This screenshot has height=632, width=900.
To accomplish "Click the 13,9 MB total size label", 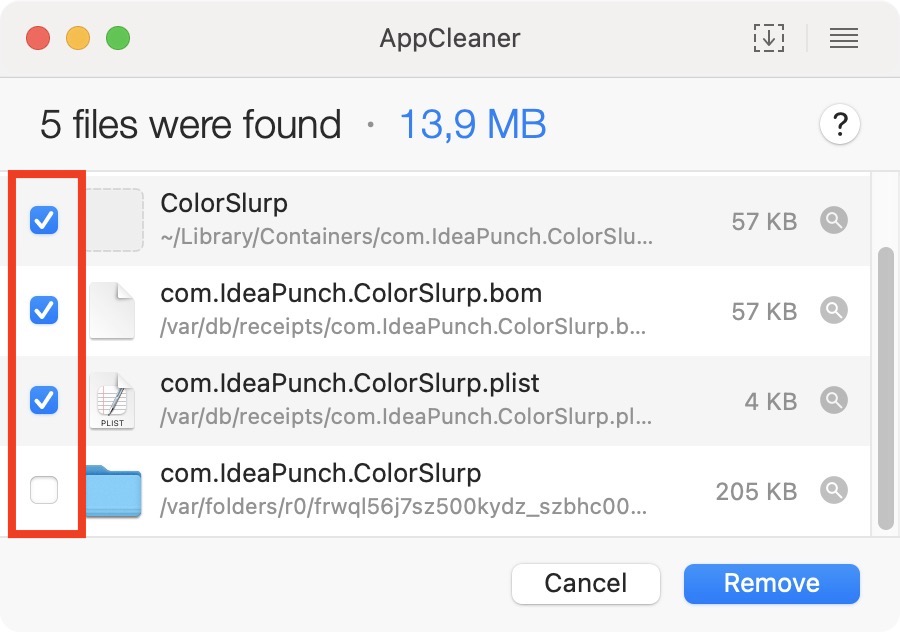I will click(x=472, y=125).
